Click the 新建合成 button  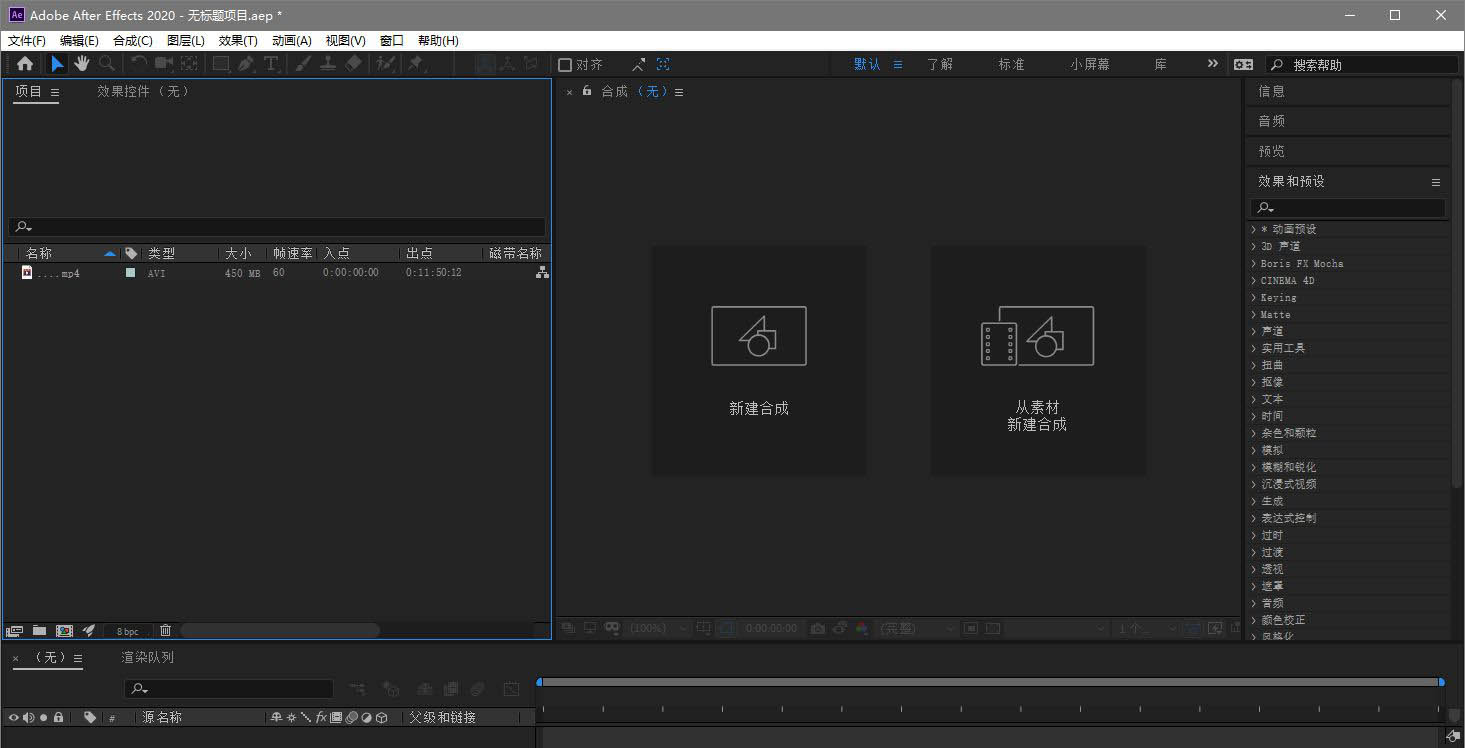(758, 361)
